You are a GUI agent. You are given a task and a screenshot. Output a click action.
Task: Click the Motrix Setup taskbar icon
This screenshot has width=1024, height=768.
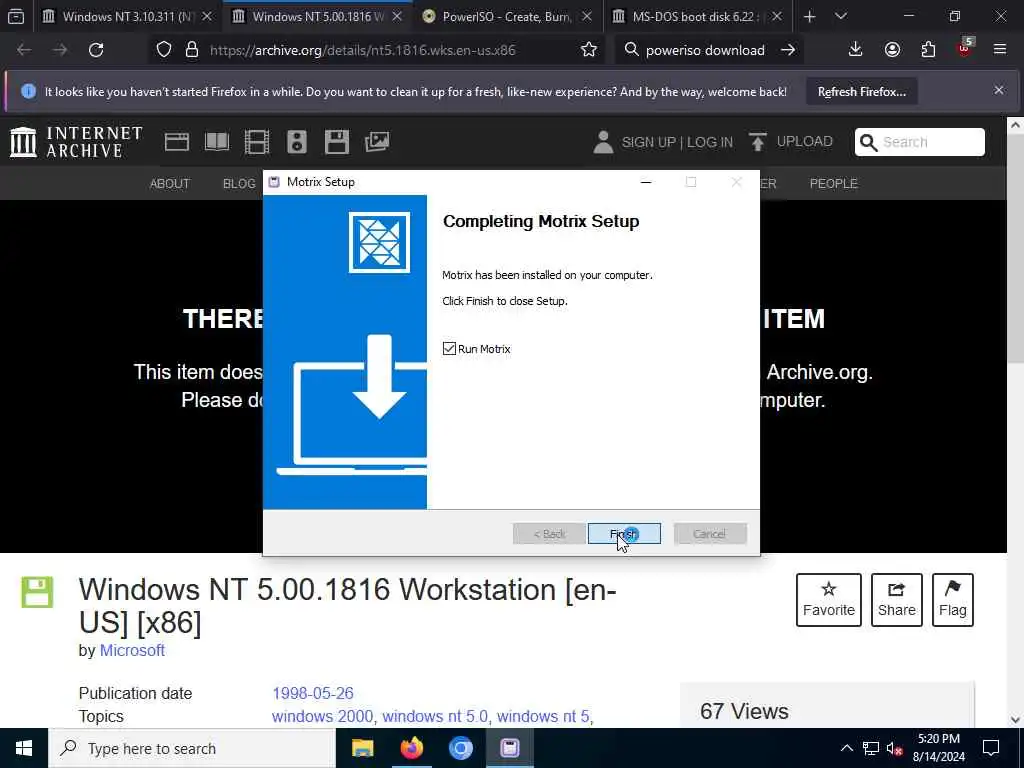pyautogui.click(x=509, y=748)
